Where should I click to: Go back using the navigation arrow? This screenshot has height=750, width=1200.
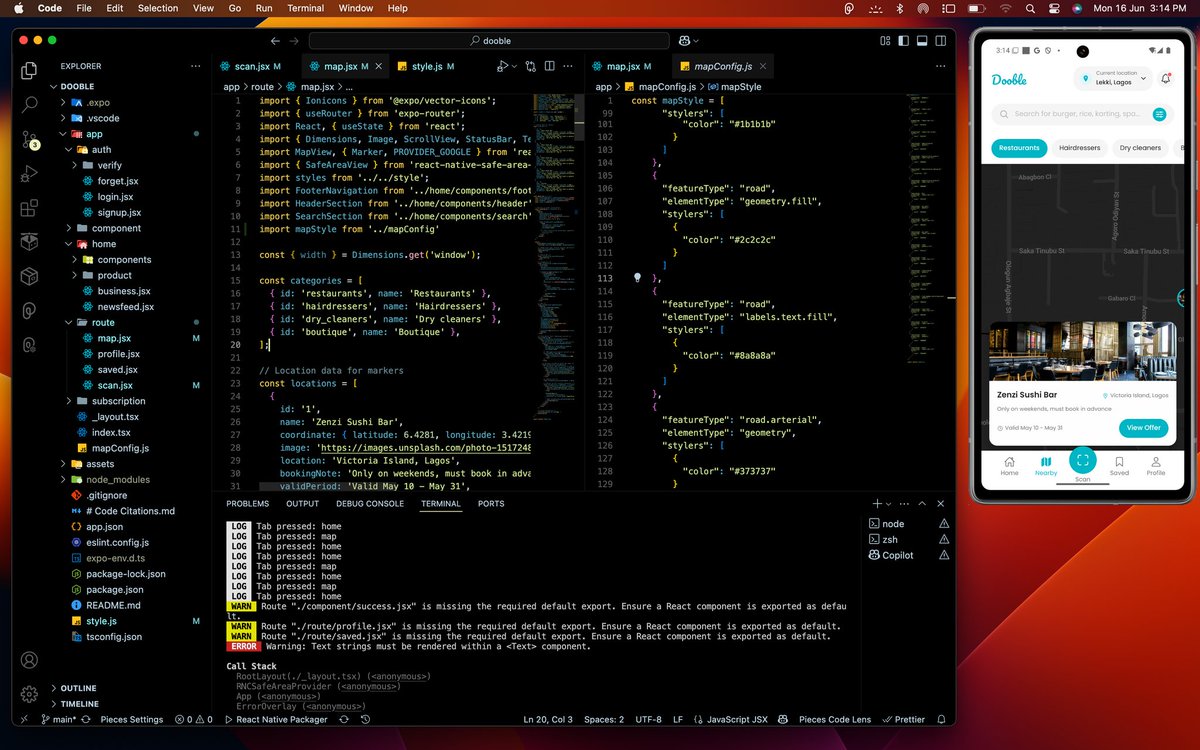275,41
